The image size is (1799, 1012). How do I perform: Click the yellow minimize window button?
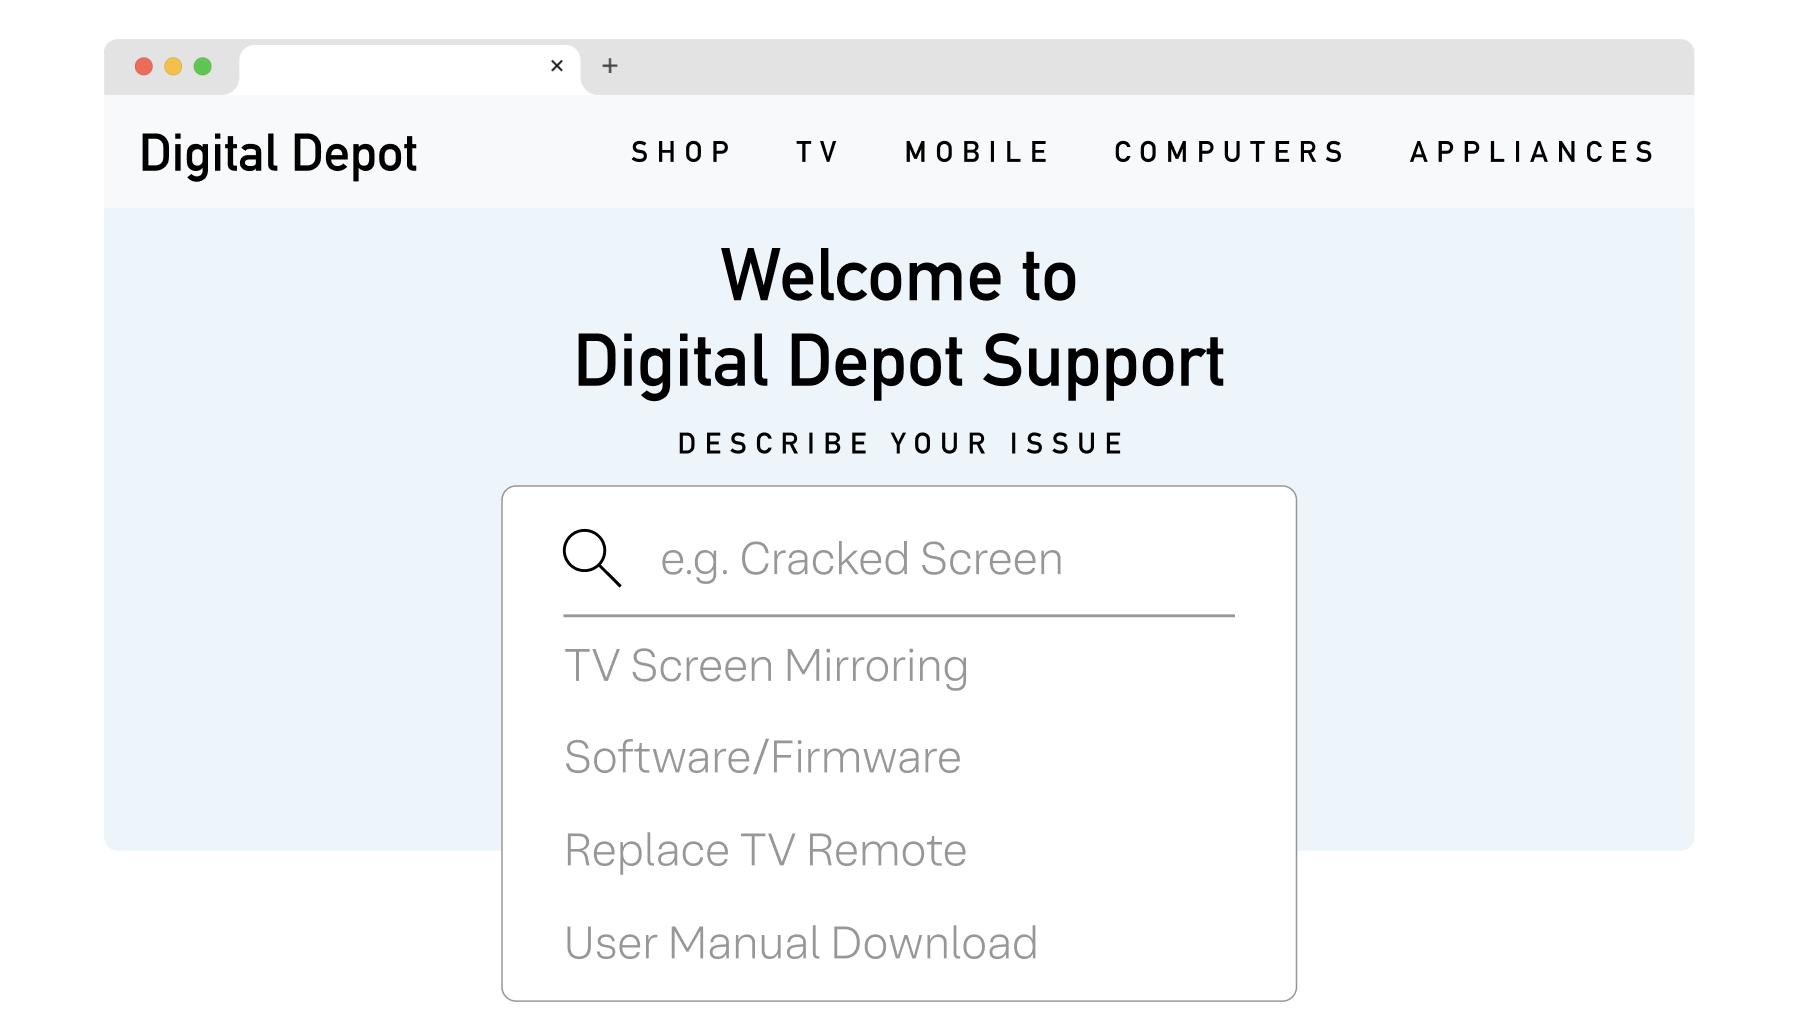pos(173,66)
